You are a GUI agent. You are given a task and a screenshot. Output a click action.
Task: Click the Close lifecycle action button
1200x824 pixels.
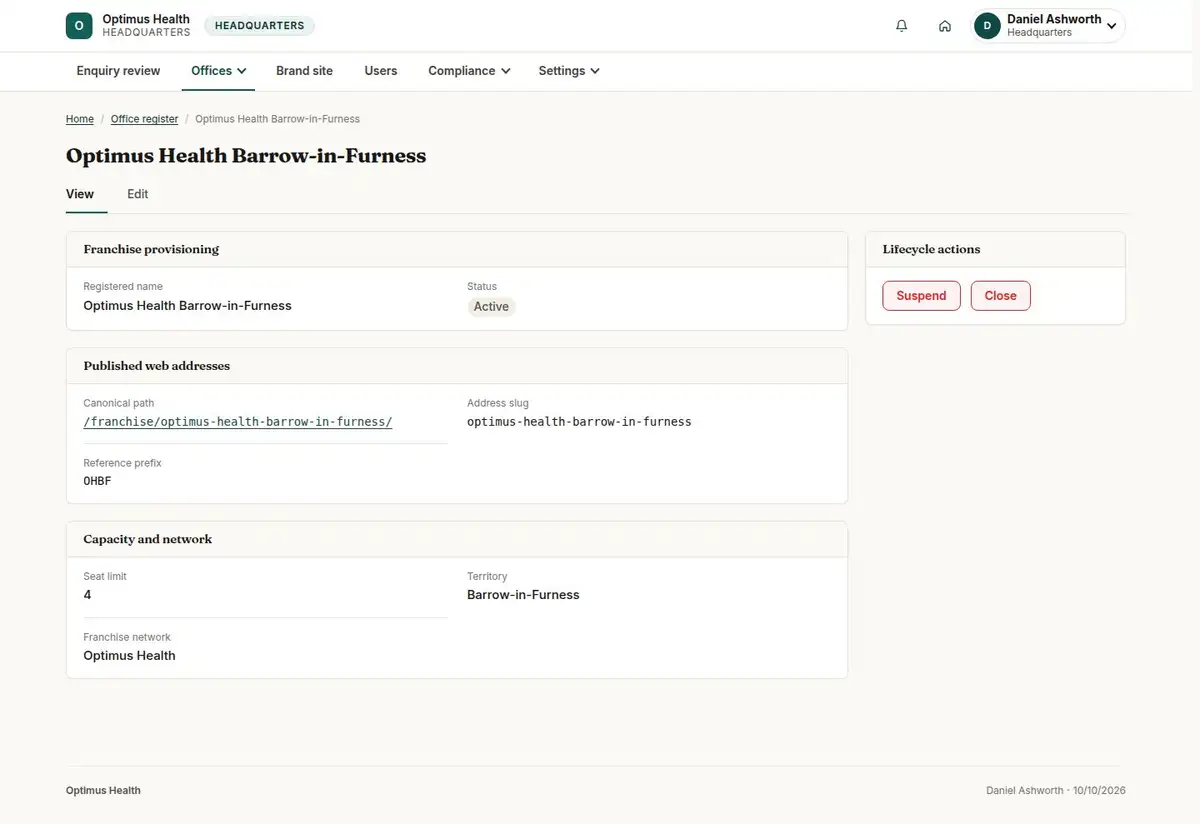1000,296
